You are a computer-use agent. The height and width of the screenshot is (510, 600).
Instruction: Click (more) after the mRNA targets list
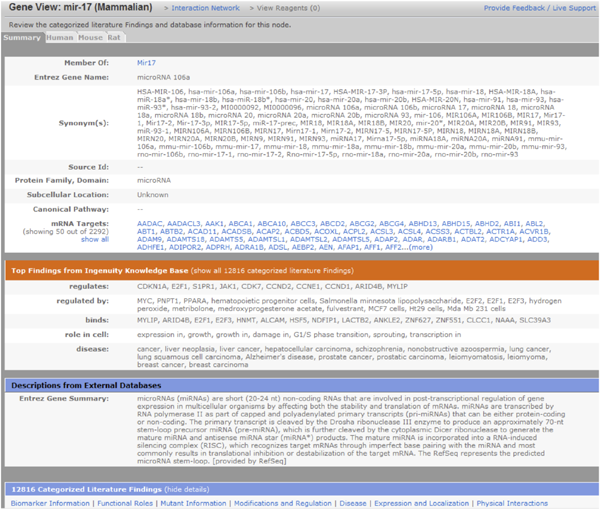click(x=421, y=247)
